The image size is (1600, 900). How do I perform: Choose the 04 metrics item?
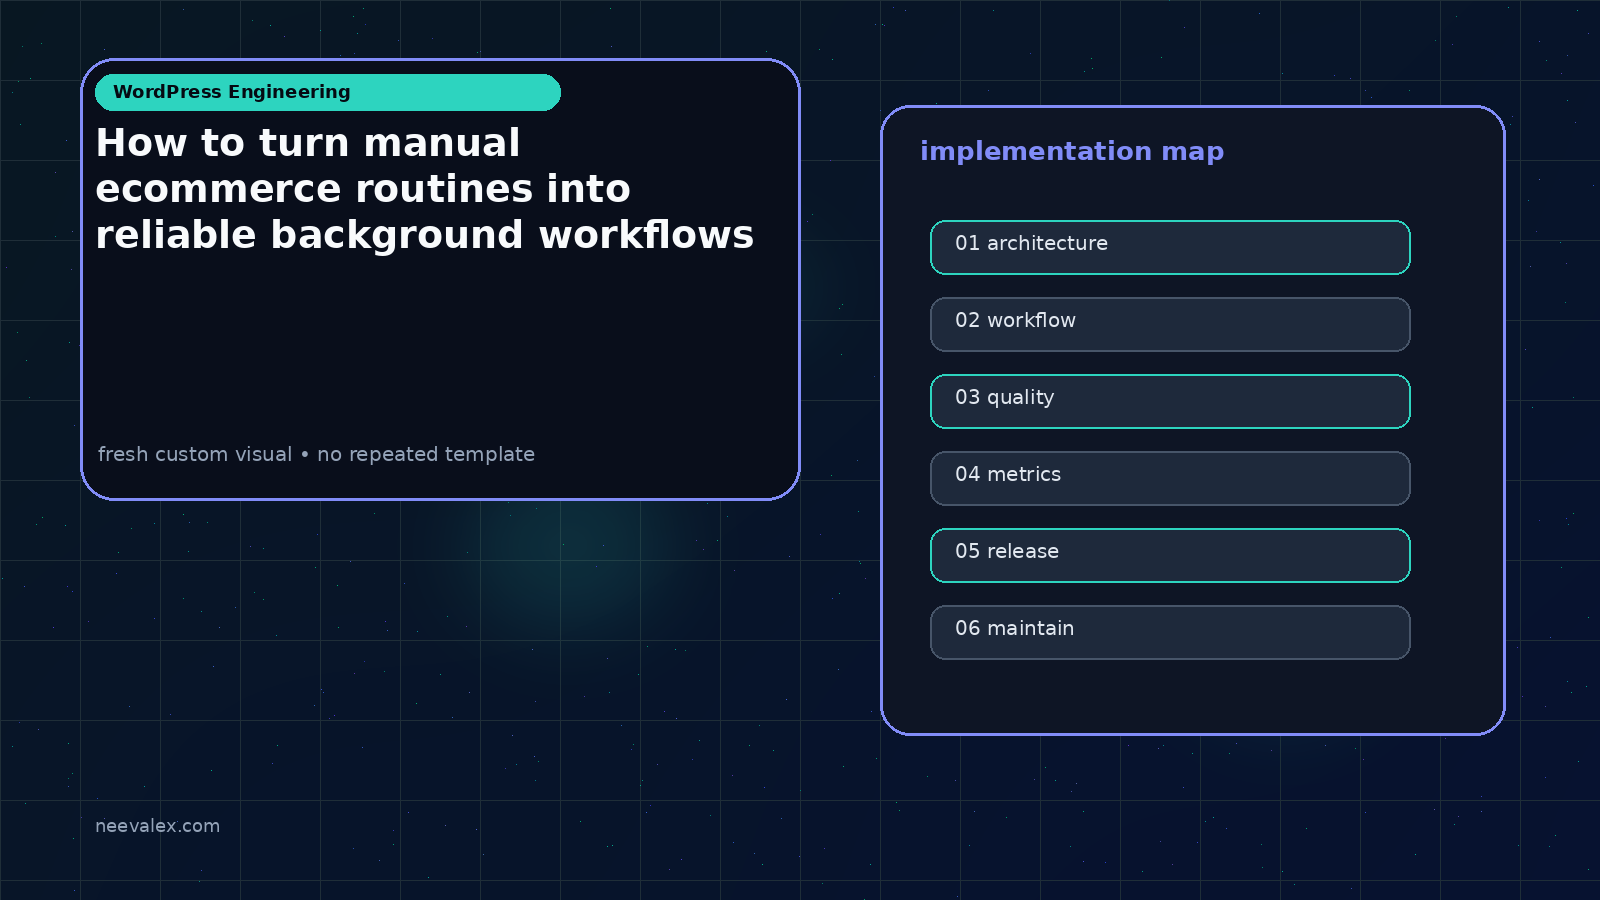coord(1170,478)
